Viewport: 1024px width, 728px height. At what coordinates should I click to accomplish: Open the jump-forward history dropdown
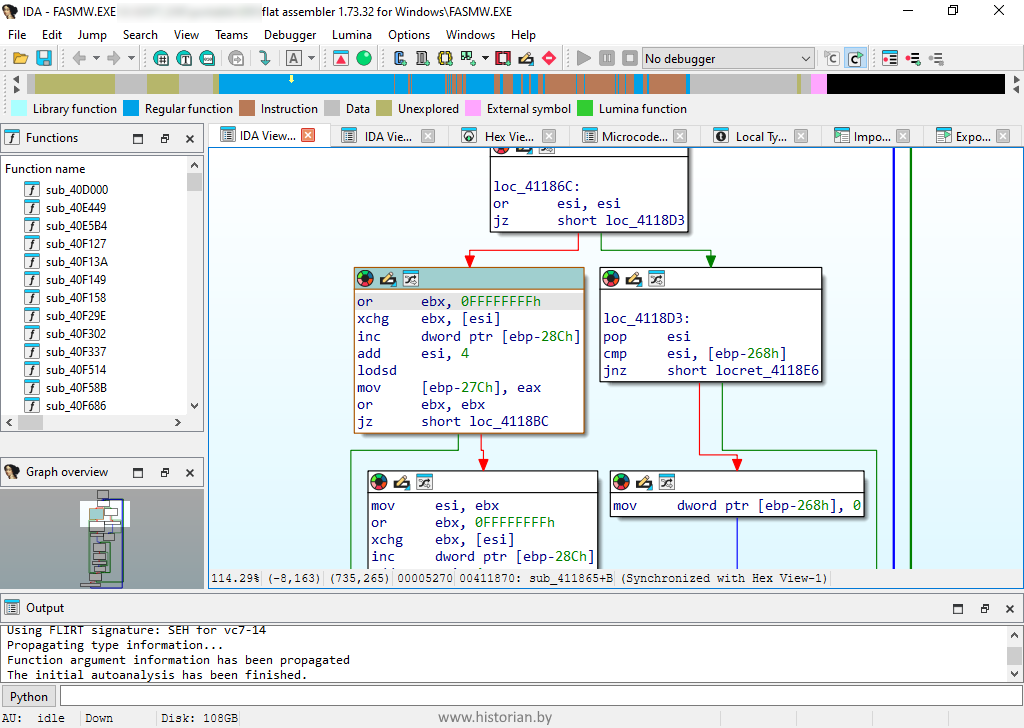point(131,58)
